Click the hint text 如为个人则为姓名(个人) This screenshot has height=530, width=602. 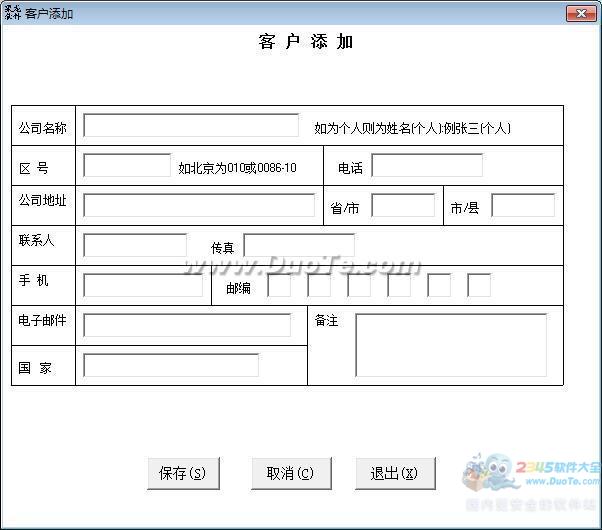point(377,128)
